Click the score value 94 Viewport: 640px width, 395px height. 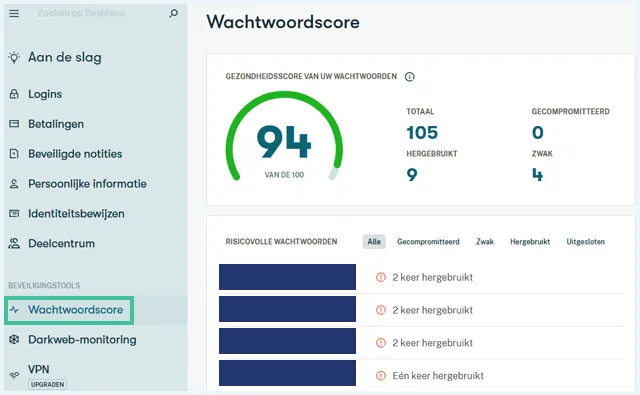point(284,142)
